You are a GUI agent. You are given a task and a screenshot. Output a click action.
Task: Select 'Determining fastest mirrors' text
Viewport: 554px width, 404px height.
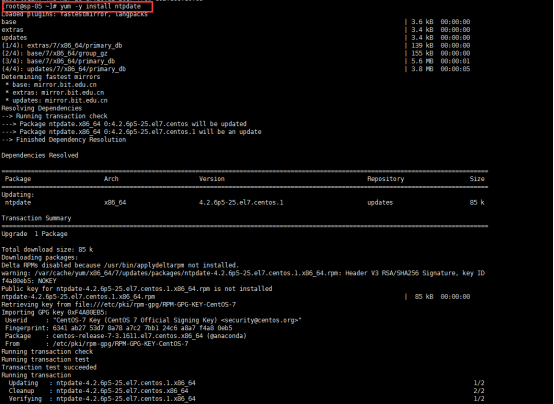[51, 77]
